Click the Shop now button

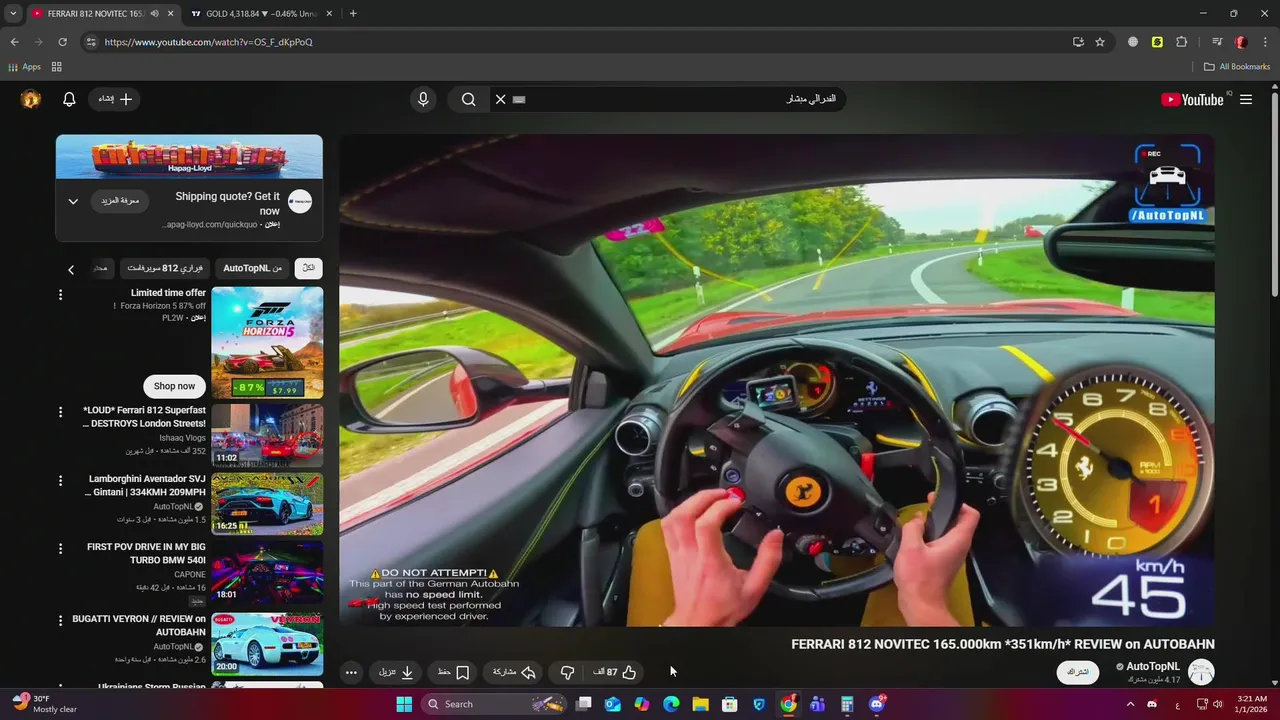click(175, 386)
